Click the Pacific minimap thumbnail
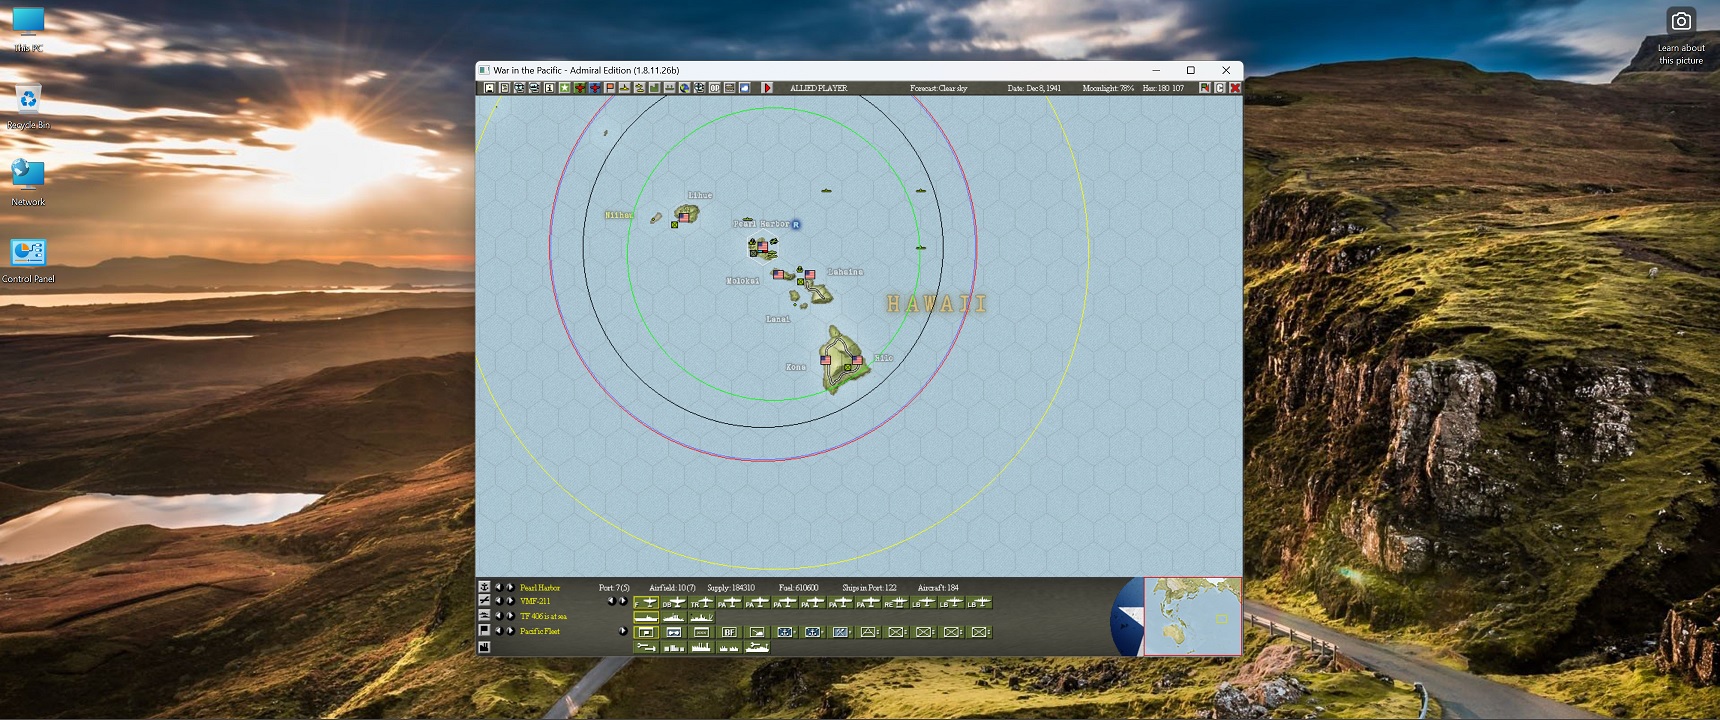The image size is (1720, 720). (1193, 616)
